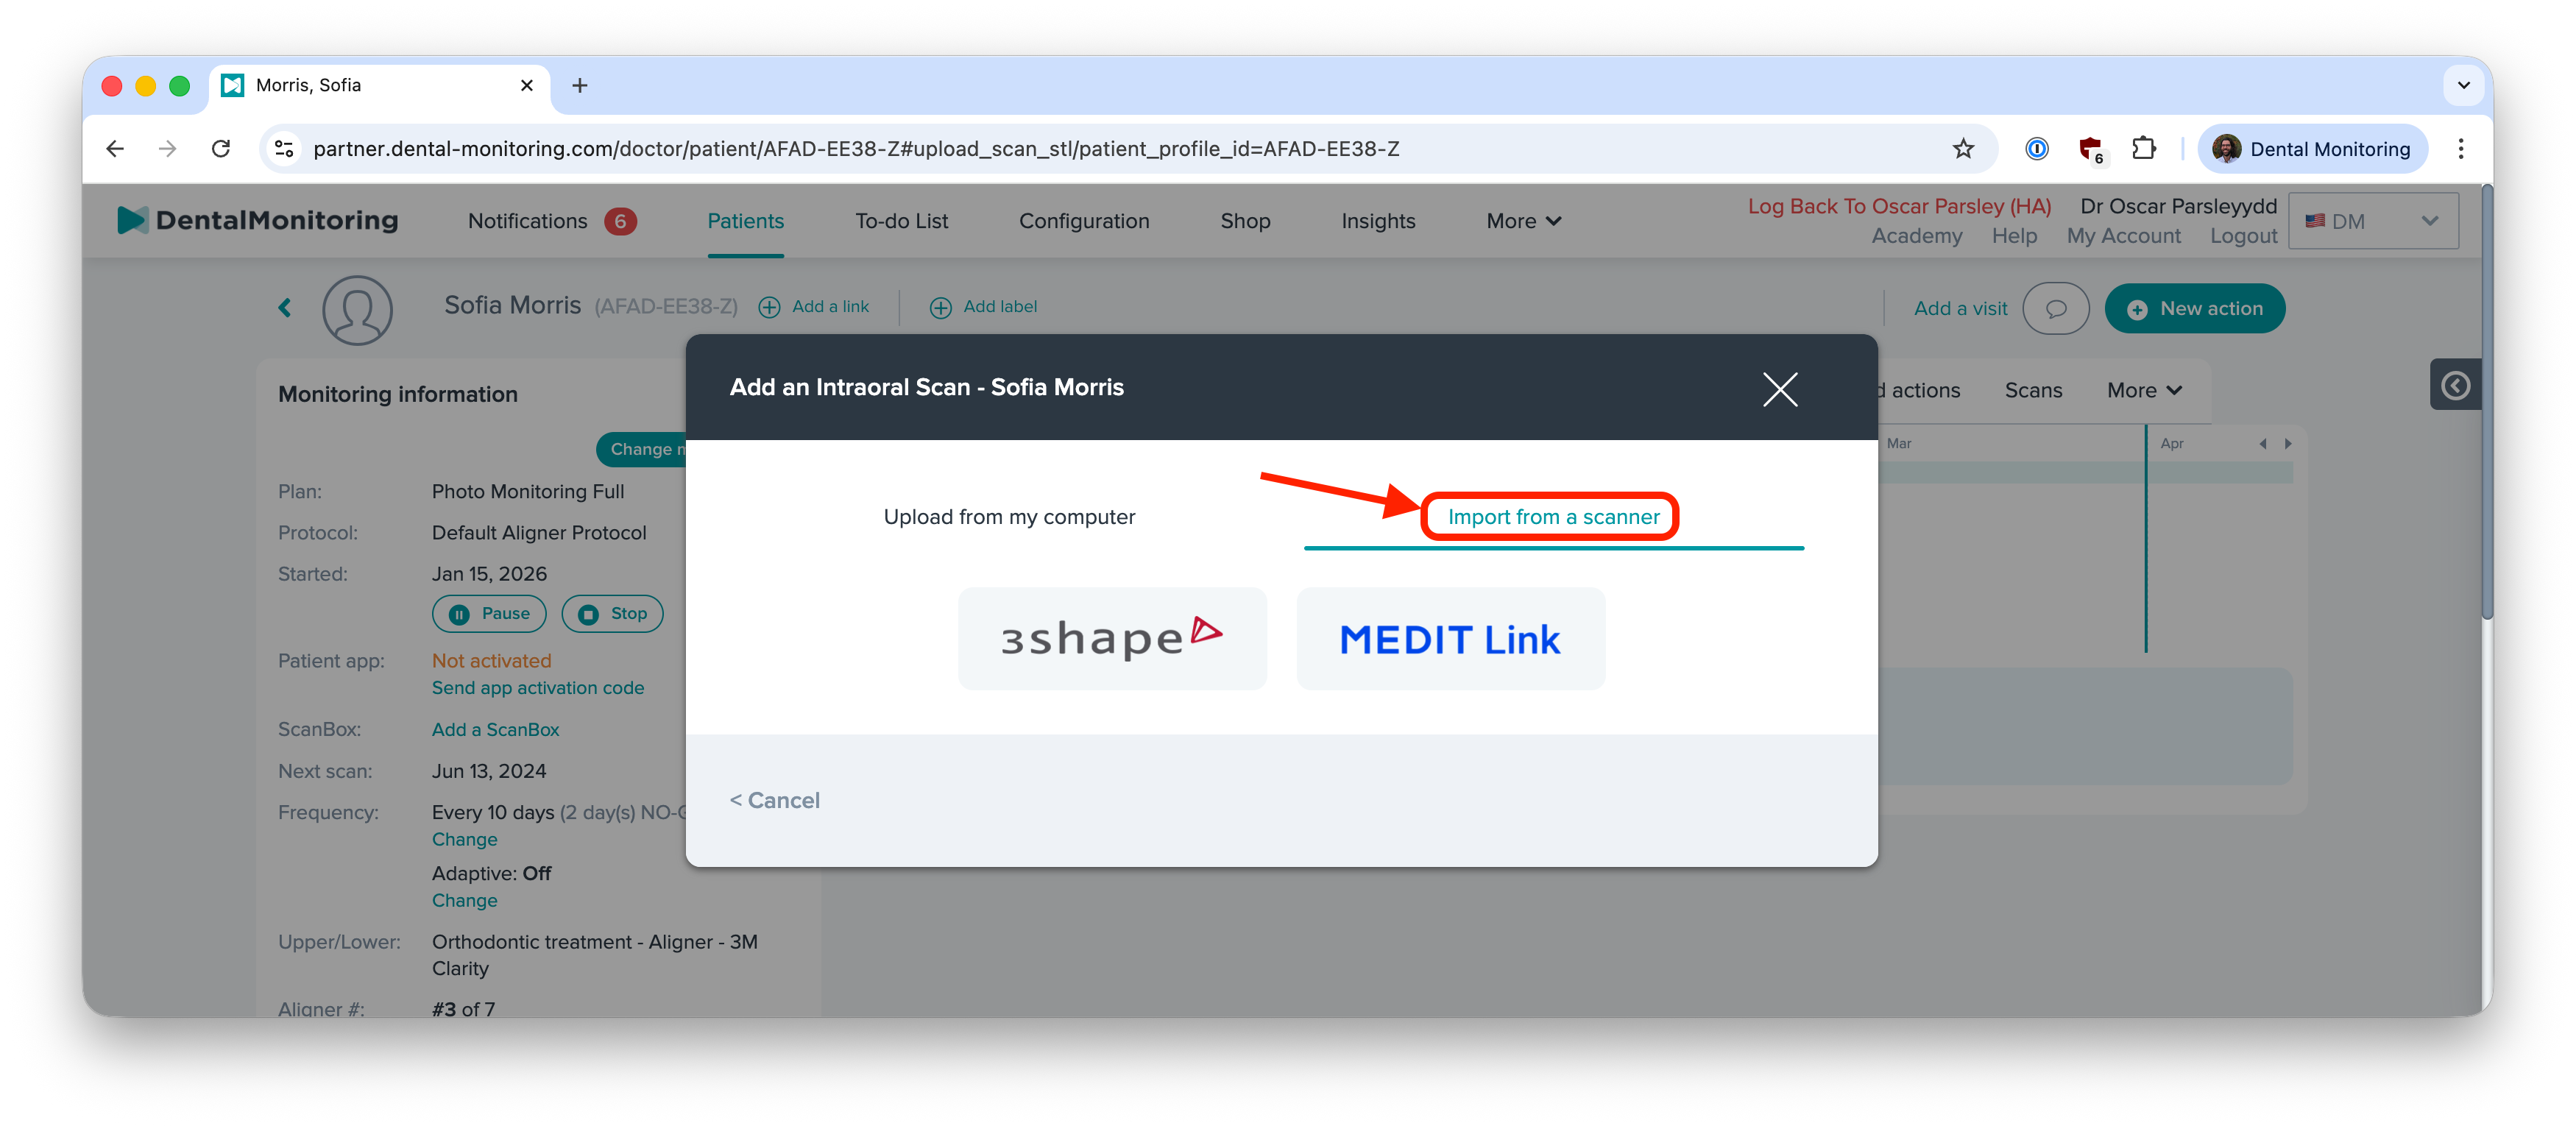Viewport: 2576px width, 1126px height.
Task: Open the To-do List page
Action: tap(901, 221)
